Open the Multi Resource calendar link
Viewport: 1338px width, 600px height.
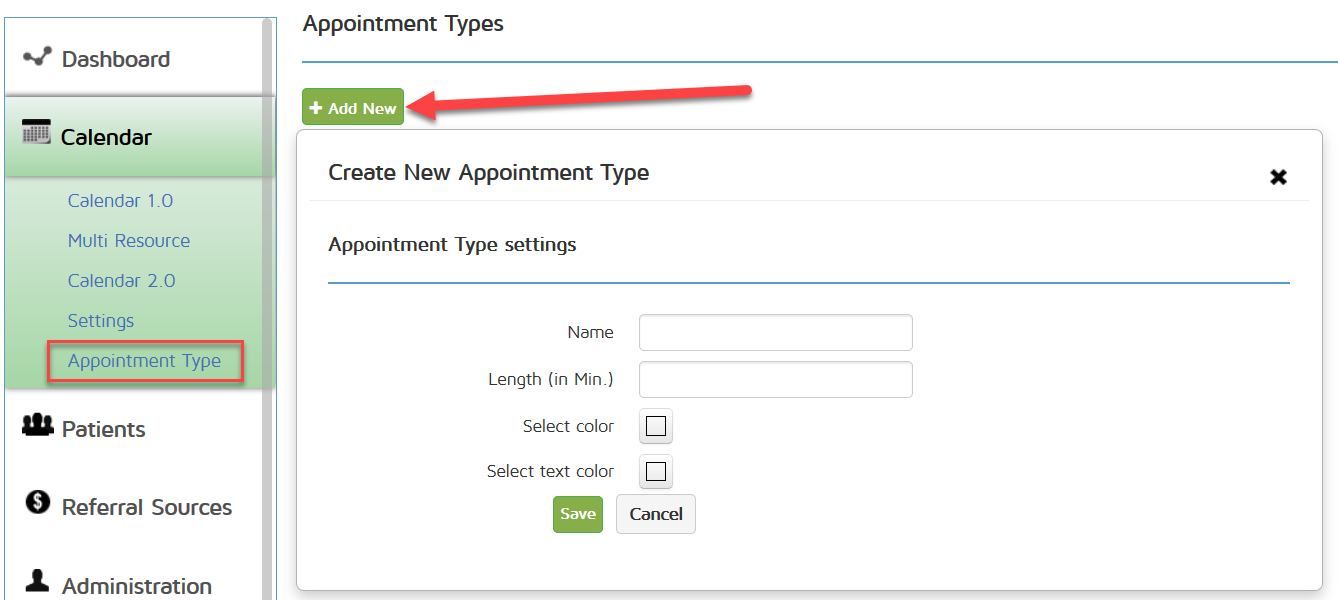coord(129,241)
